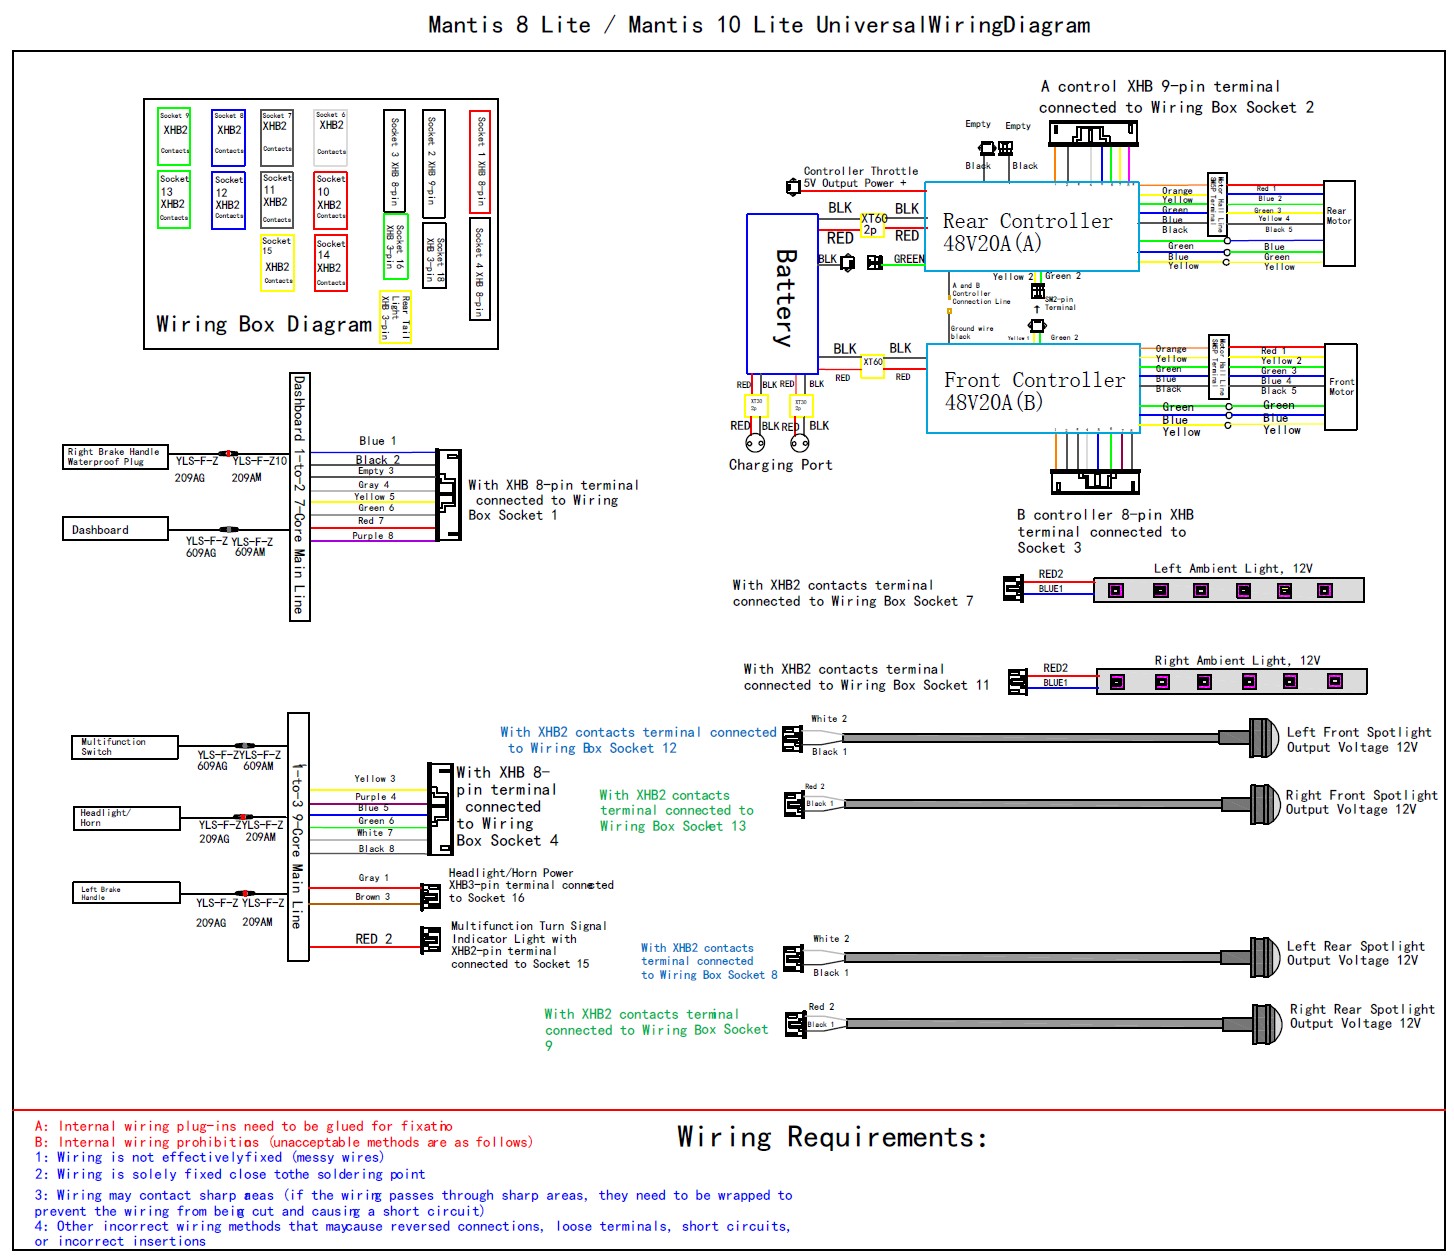Click "A control XHB 9-pin terminal" caption

pos(1160,87)
